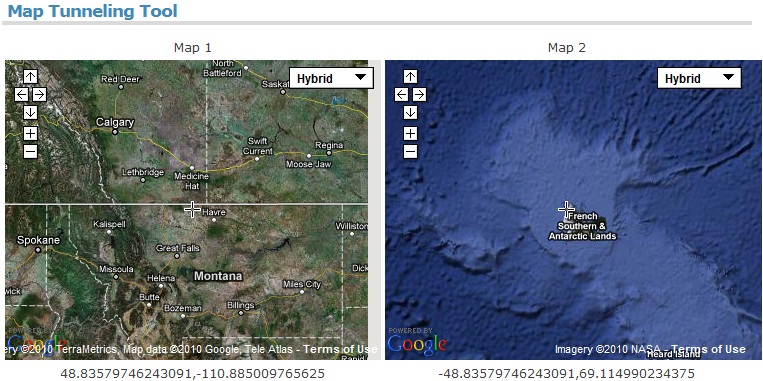763x381 pixels.
Task: Zoom in on Map 2 with plus
Action: click(x=410, y=133)
